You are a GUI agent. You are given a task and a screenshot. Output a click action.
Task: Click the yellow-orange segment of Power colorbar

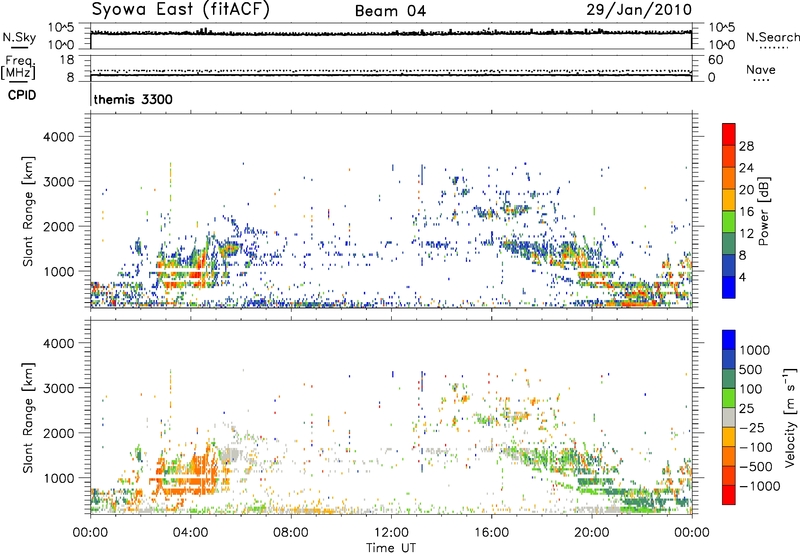point(729,200)
